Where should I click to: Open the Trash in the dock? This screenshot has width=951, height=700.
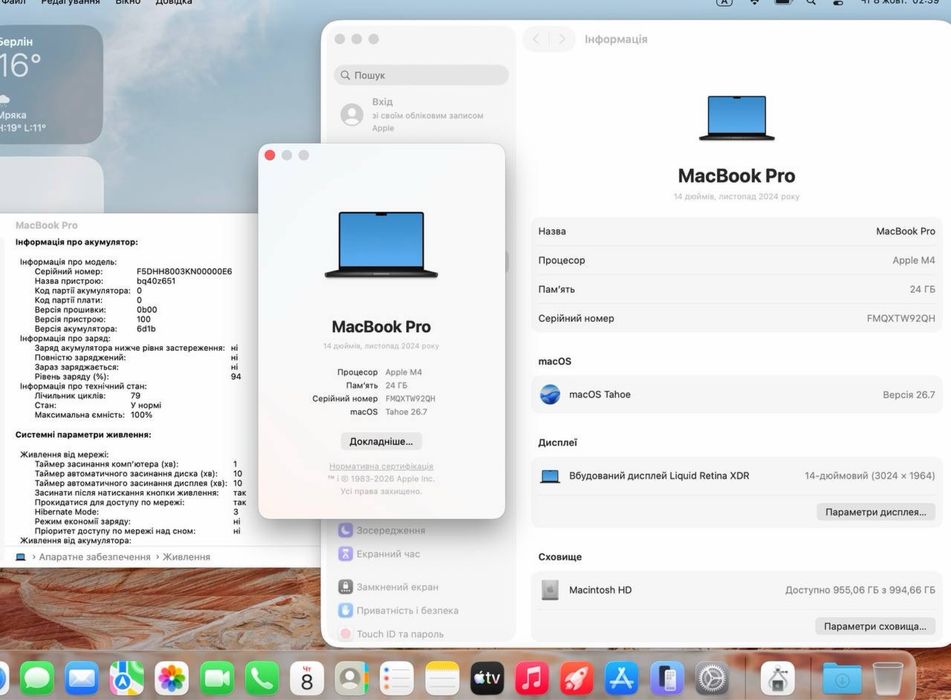(887, 678)
